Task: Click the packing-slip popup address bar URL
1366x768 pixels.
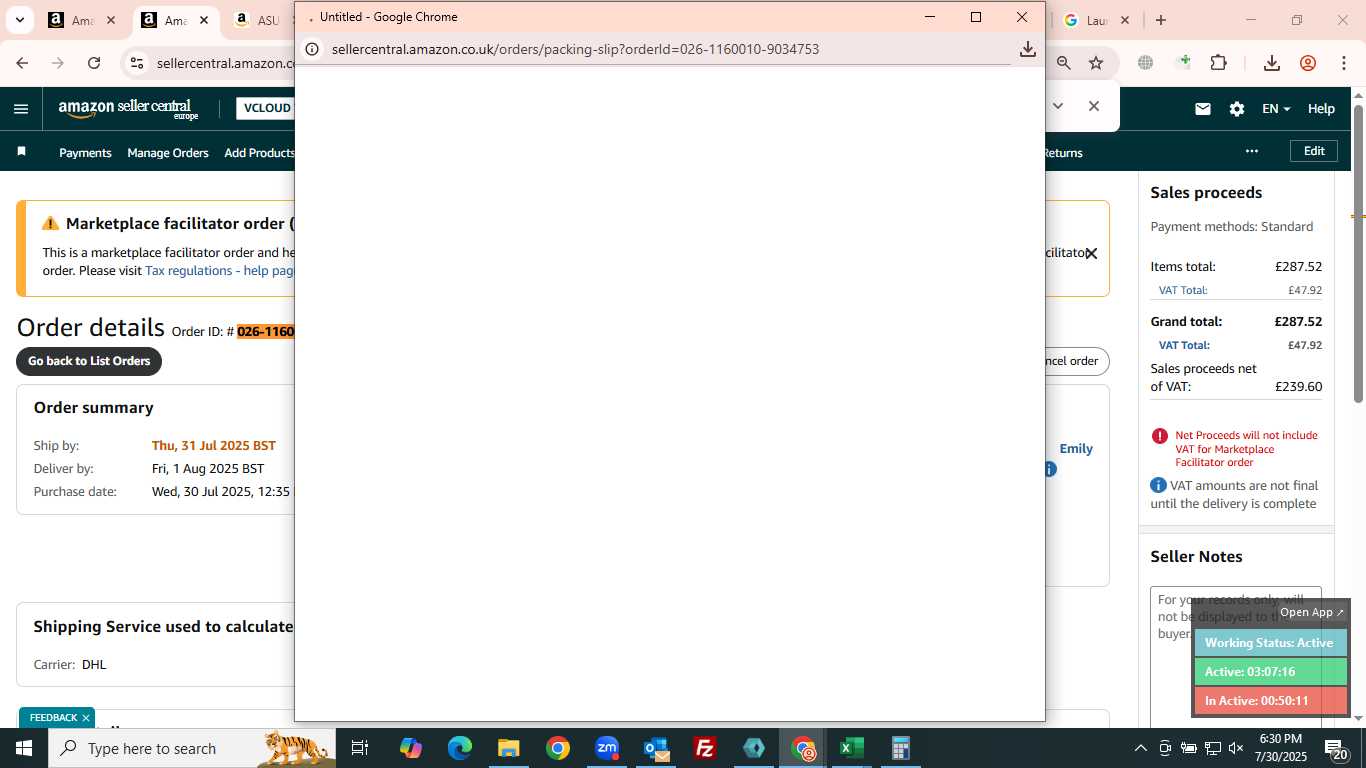Action: tap(575, 49)
